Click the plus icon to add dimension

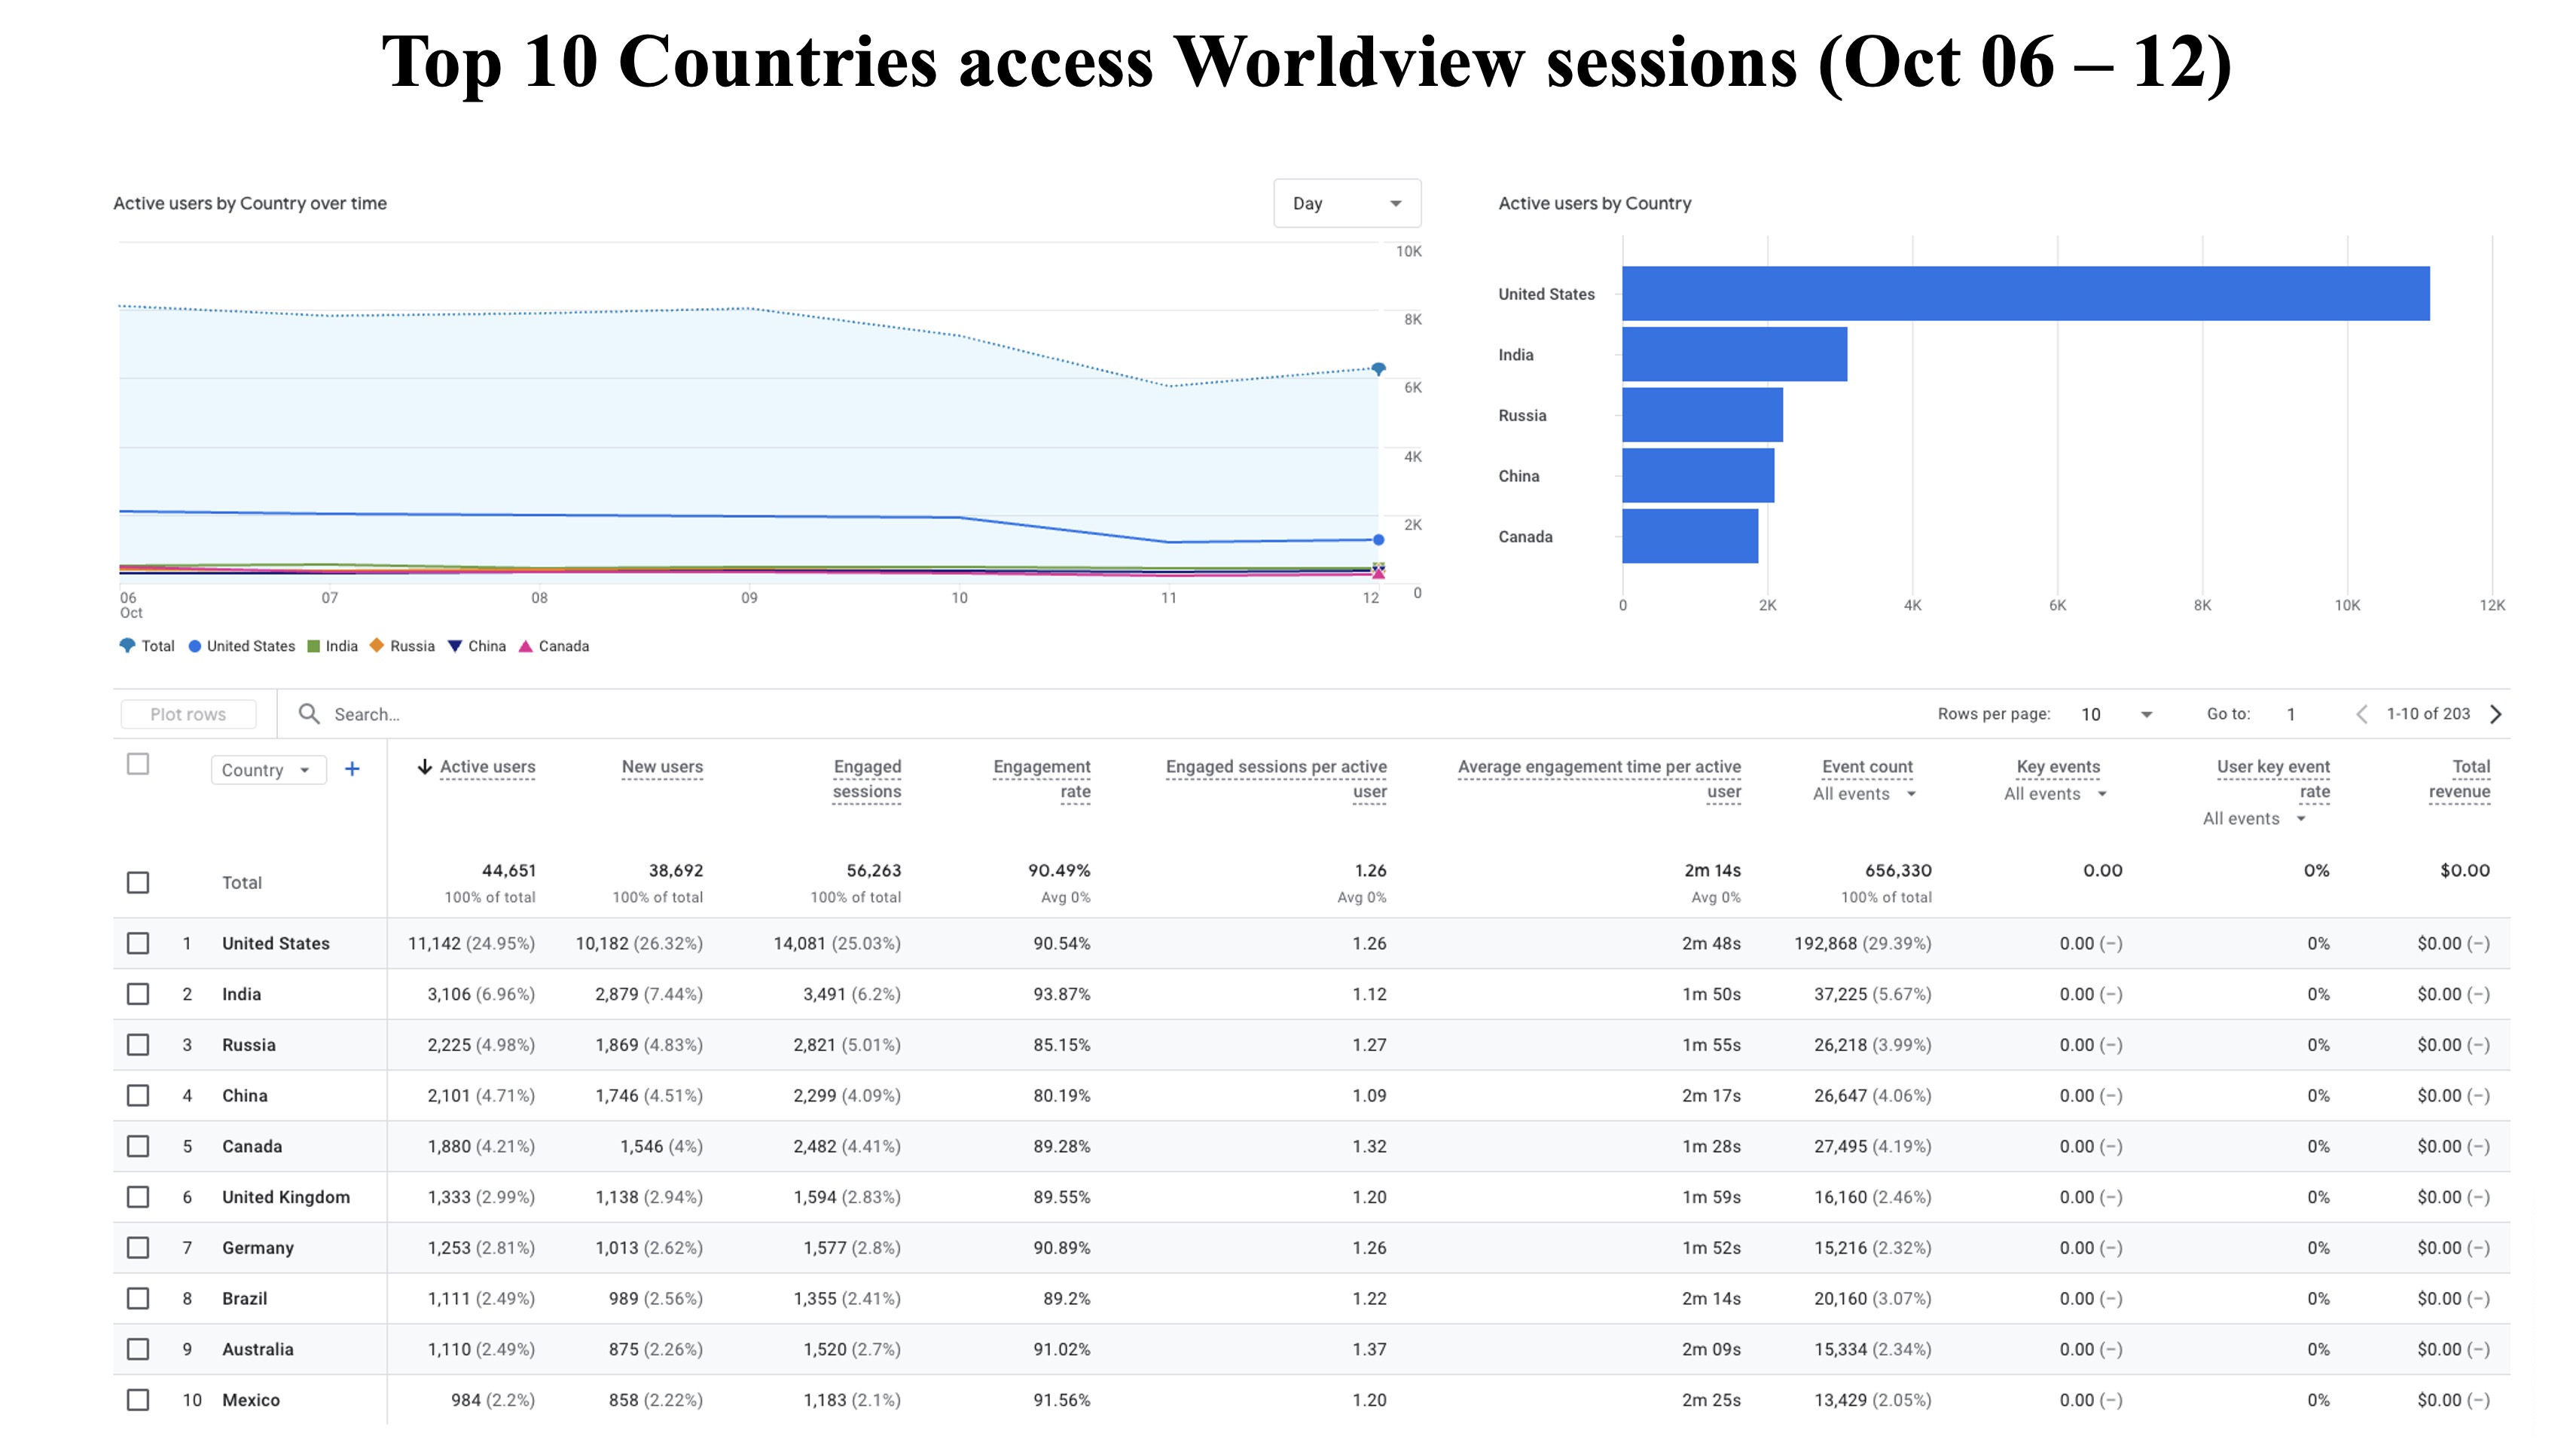pyautogui.click(x=352, y=769)
